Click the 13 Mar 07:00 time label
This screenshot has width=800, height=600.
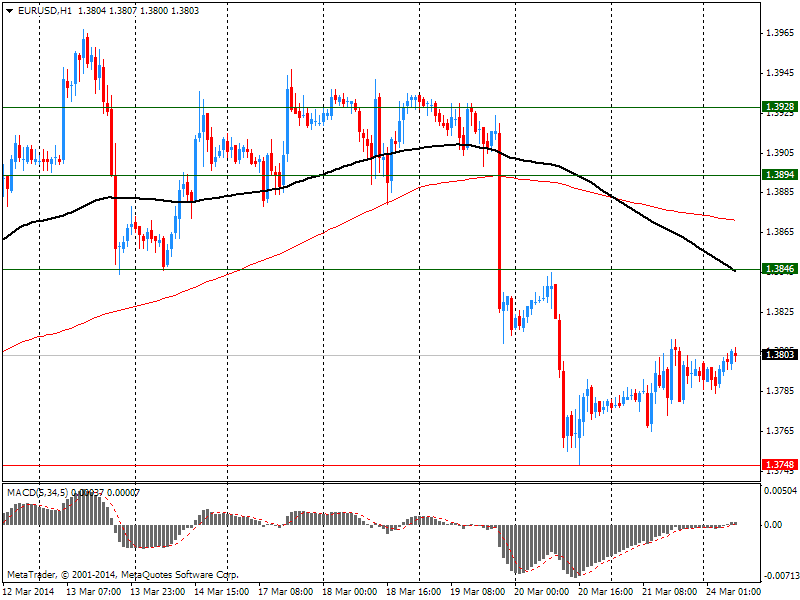[x=94, y=592]
